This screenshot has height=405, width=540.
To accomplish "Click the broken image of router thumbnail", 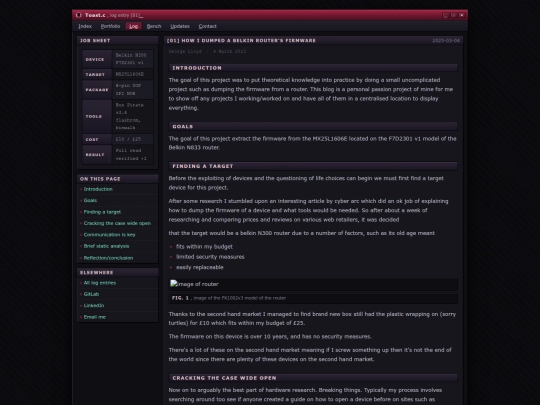I will (x=195, y=284).
